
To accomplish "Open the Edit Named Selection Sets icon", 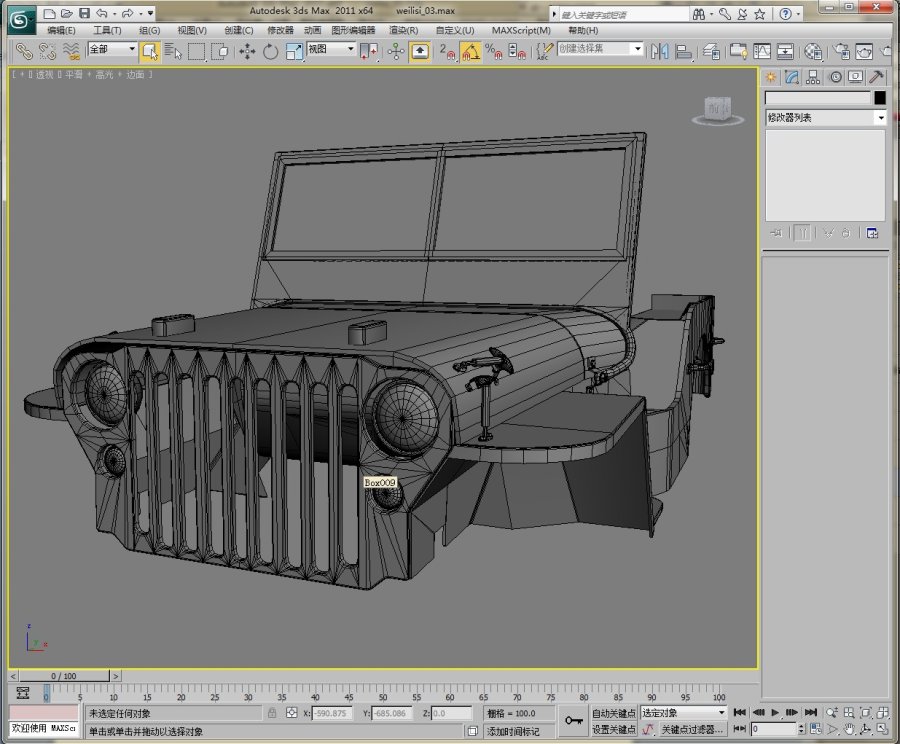I will [x=544, y=52].
